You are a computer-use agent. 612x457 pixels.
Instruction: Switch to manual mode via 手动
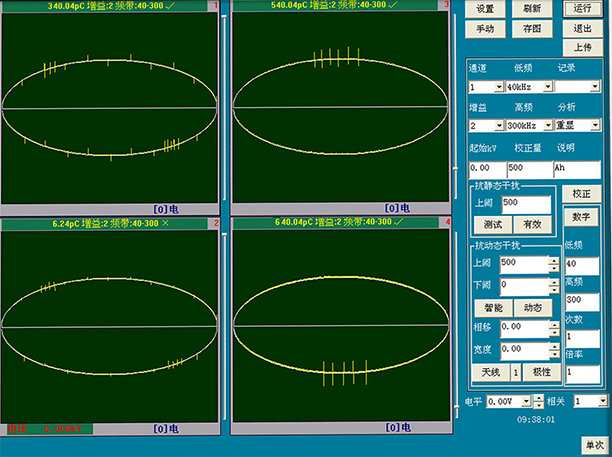[x=485, y=29]
